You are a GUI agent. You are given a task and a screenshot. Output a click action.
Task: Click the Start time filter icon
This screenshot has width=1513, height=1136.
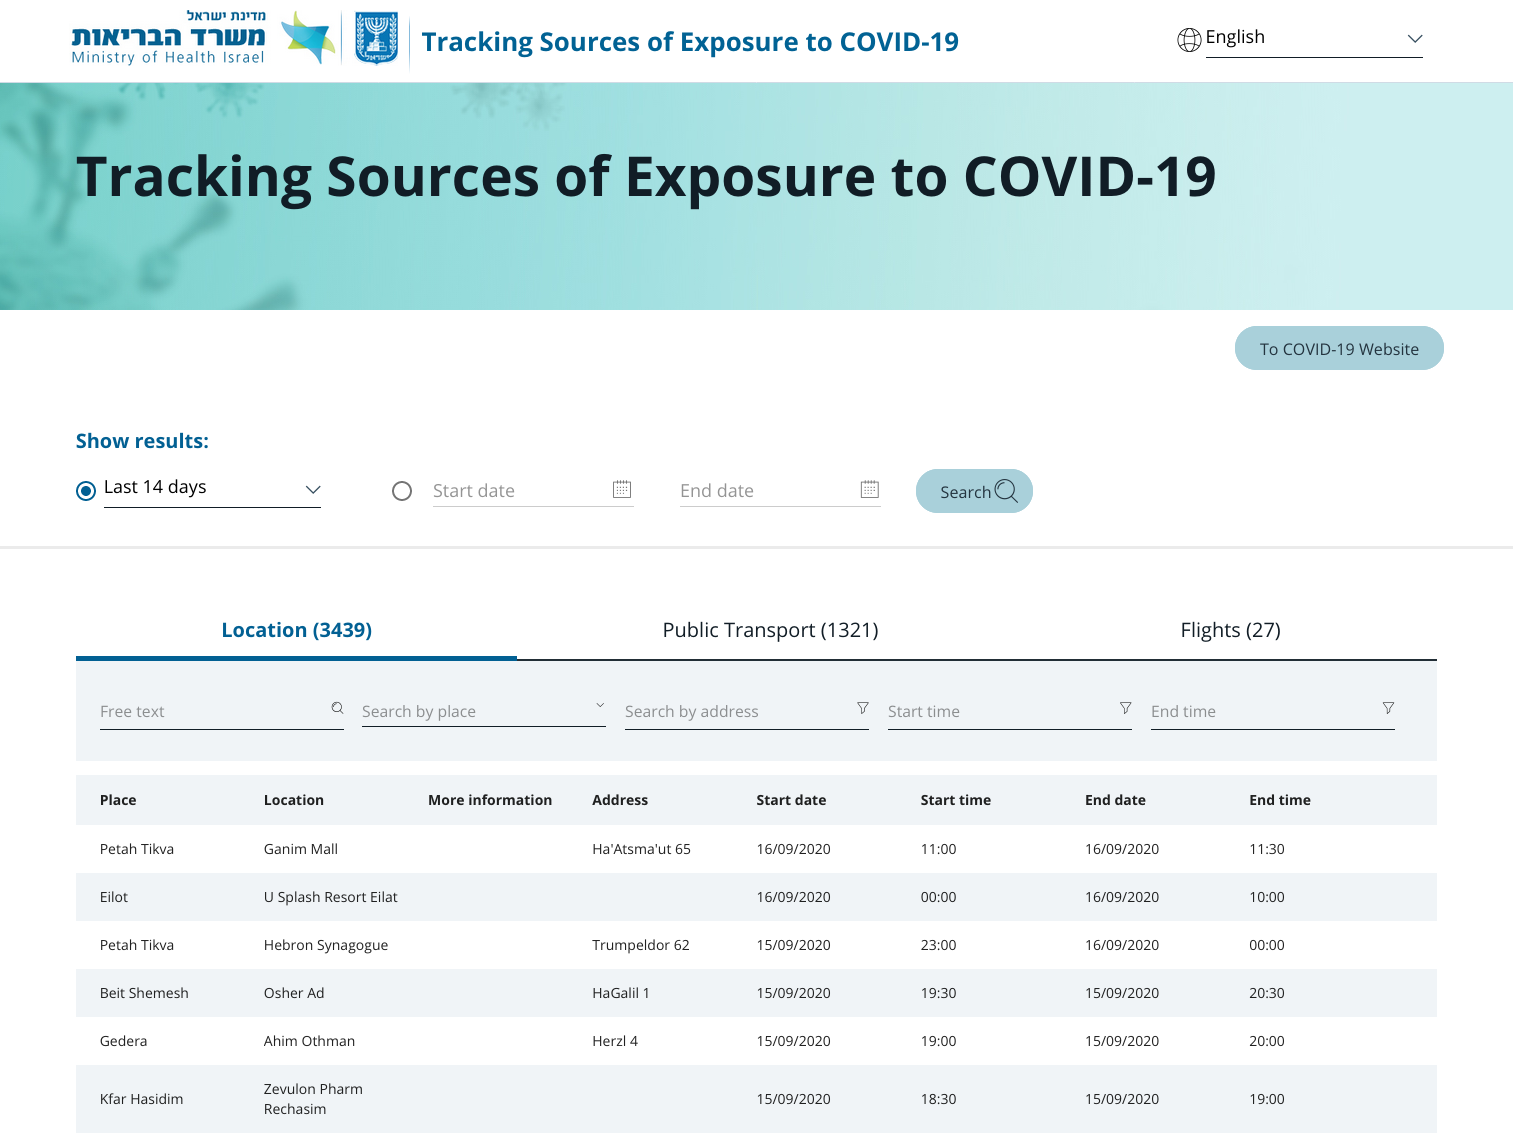tap(1126, 708)
